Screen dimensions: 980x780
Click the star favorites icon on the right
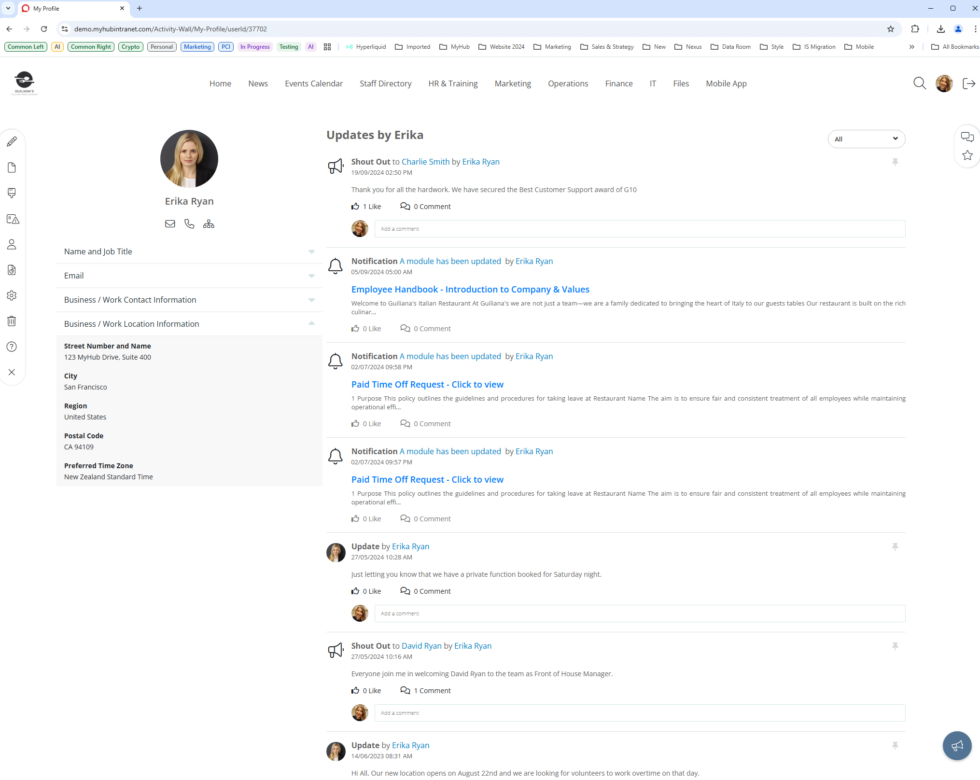pos(966,156)
